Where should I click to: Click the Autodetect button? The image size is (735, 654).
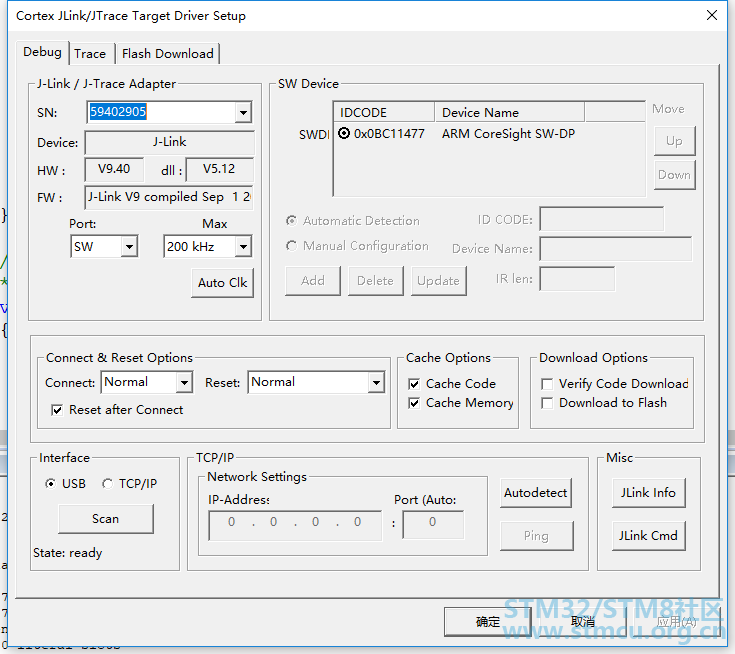coord(536,493)
